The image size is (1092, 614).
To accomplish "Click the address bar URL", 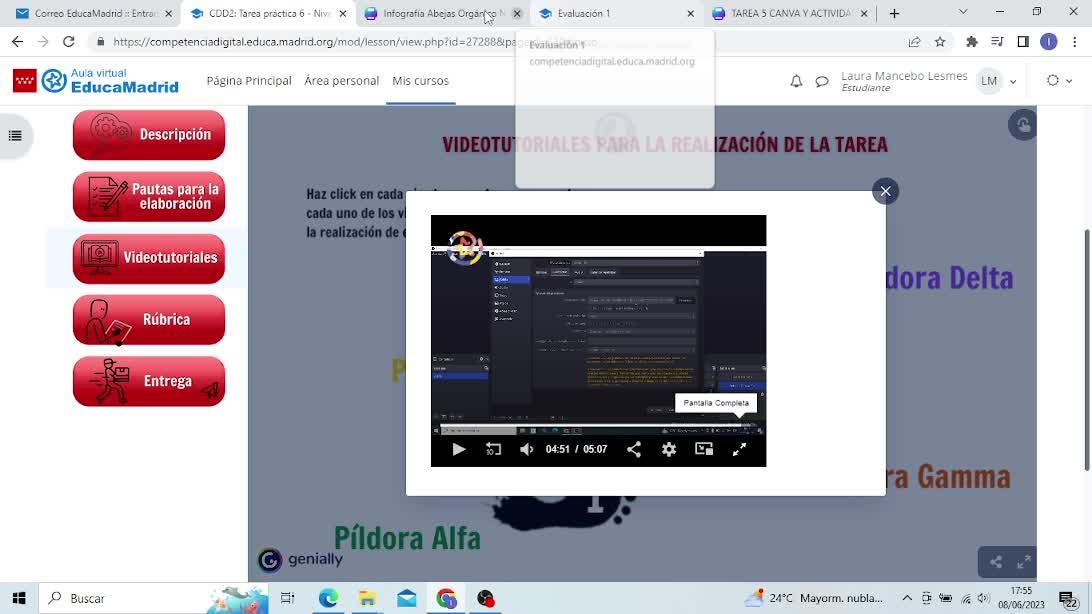I will tap(355, 42).
